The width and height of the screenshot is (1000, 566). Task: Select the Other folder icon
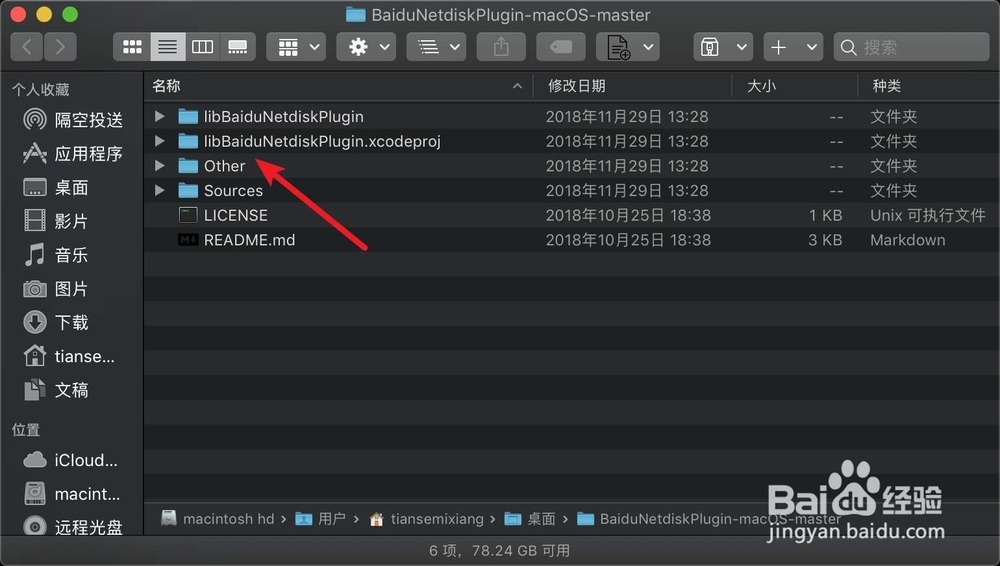188,166
